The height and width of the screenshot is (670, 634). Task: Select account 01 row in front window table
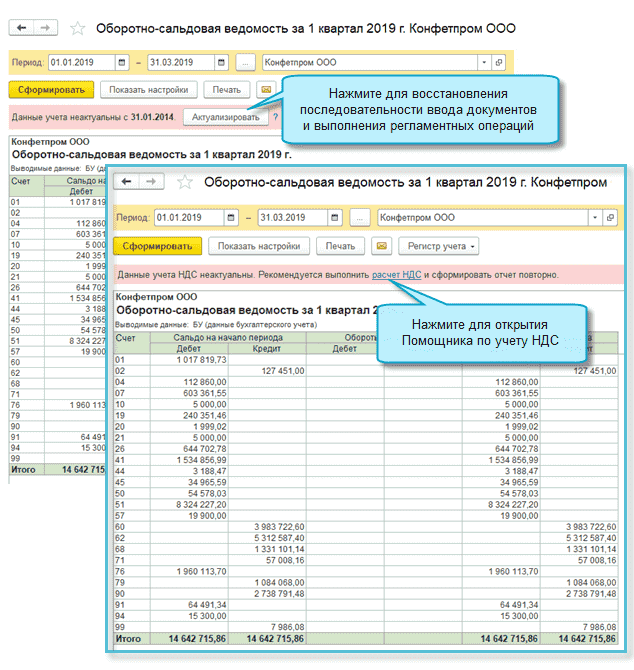click(366, 360)
